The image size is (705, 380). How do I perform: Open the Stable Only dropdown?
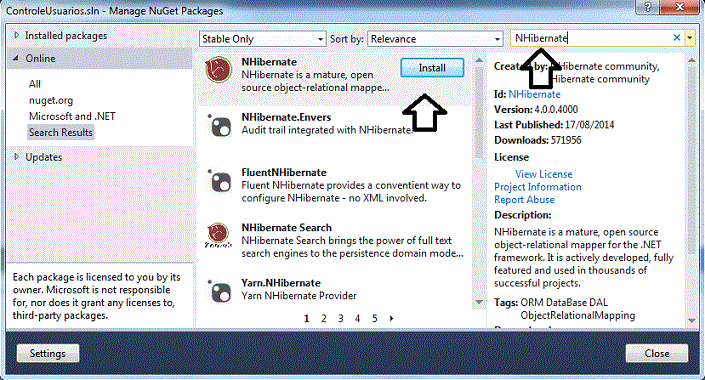click(263, 39)
